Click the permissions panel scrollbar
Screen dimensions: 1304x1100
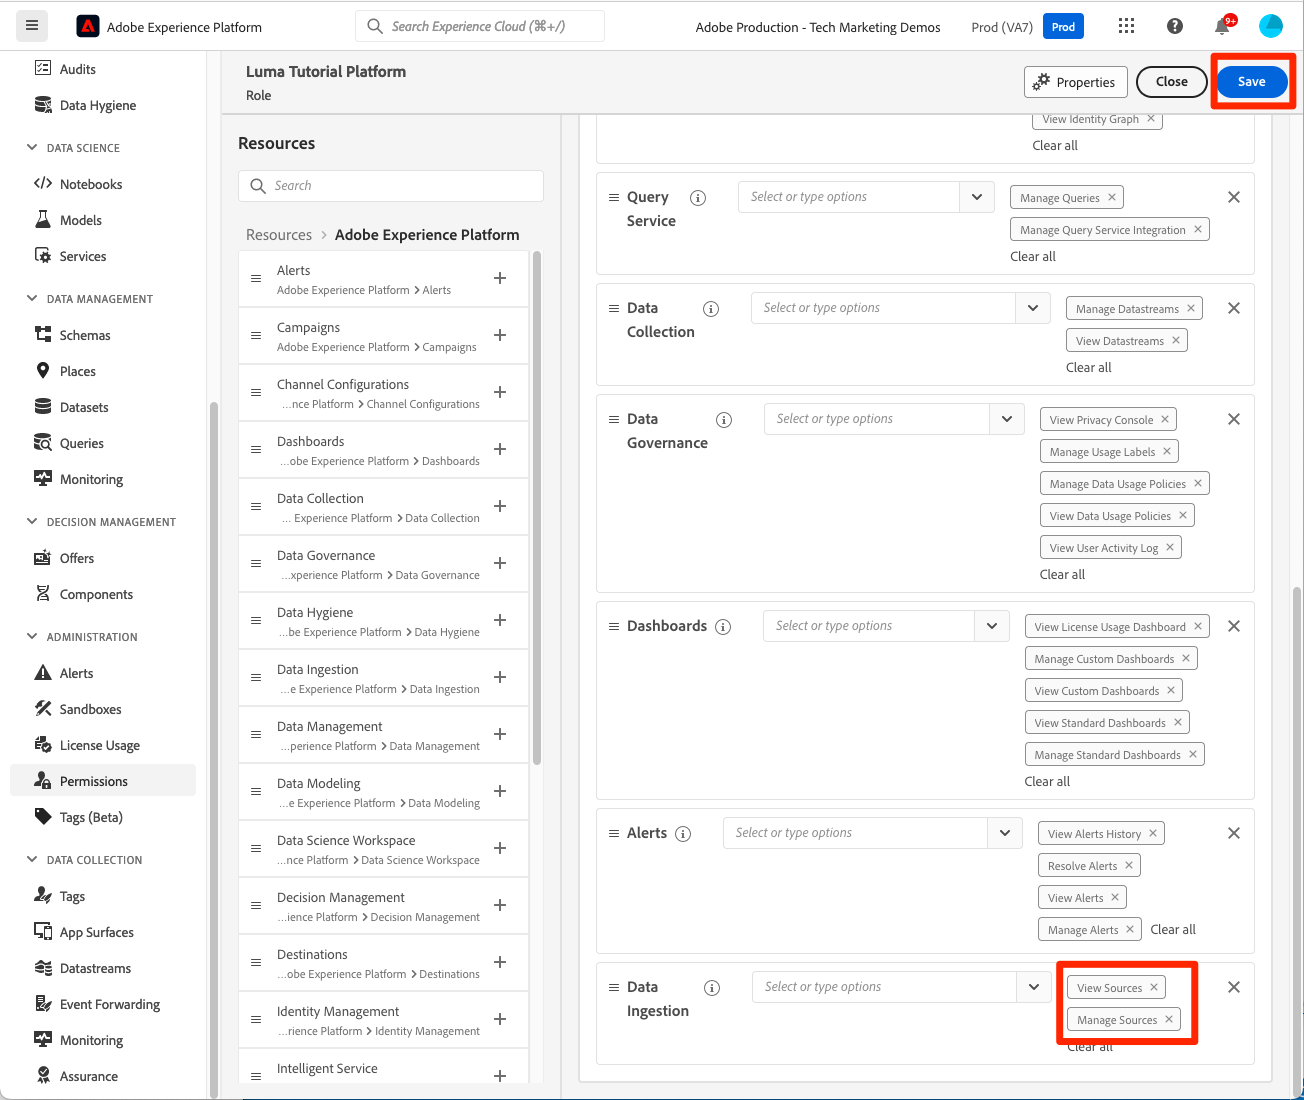[1298, 835]
